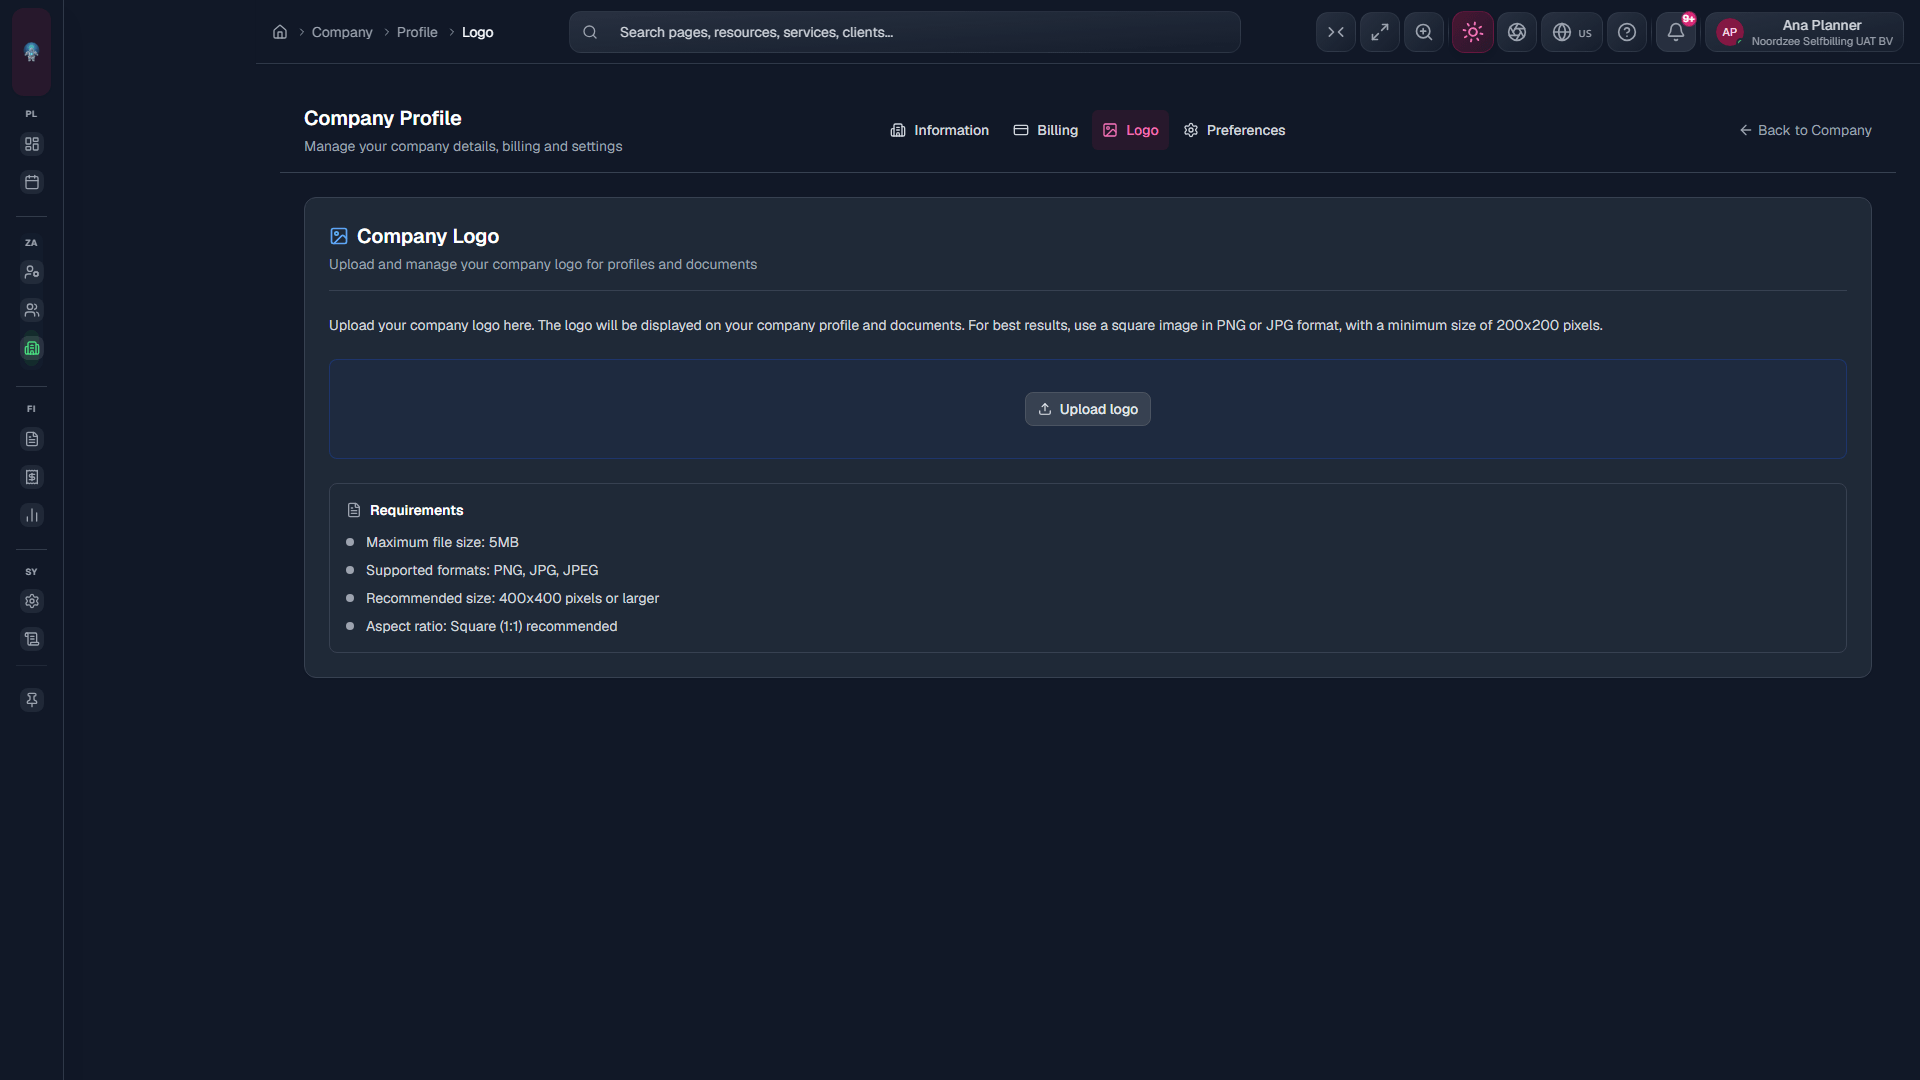Go to Company in breadcrumb
The image size is (1920, 1080).
click(342, 32)
